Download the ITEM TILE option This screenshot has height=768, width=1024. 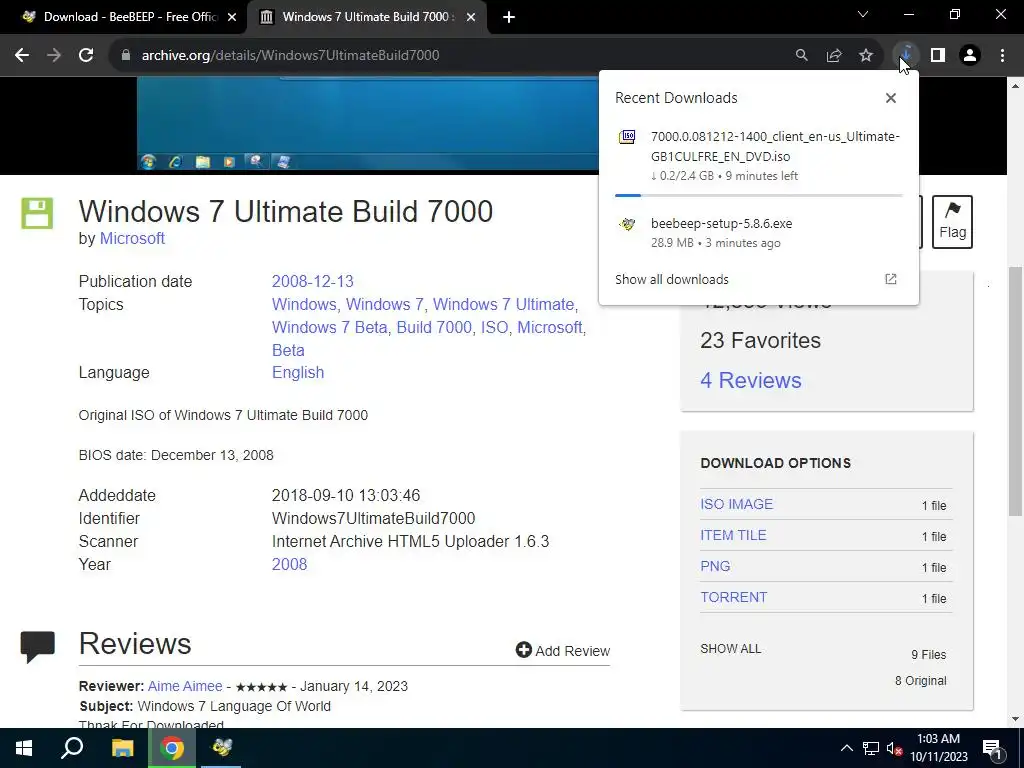[x=733, y=535]
